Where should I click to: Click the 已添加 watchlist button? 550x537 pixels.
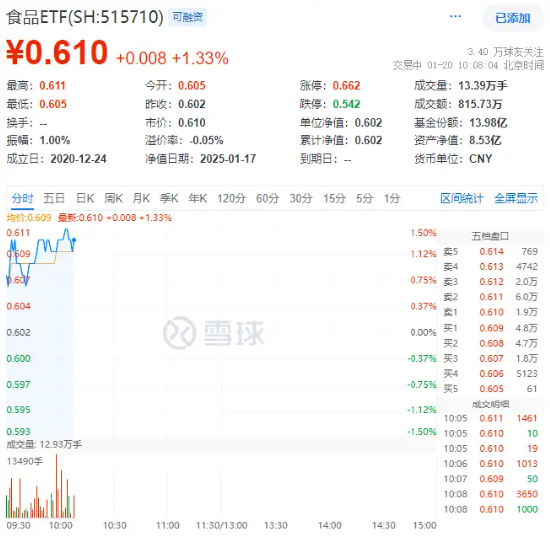pos(512,18)
